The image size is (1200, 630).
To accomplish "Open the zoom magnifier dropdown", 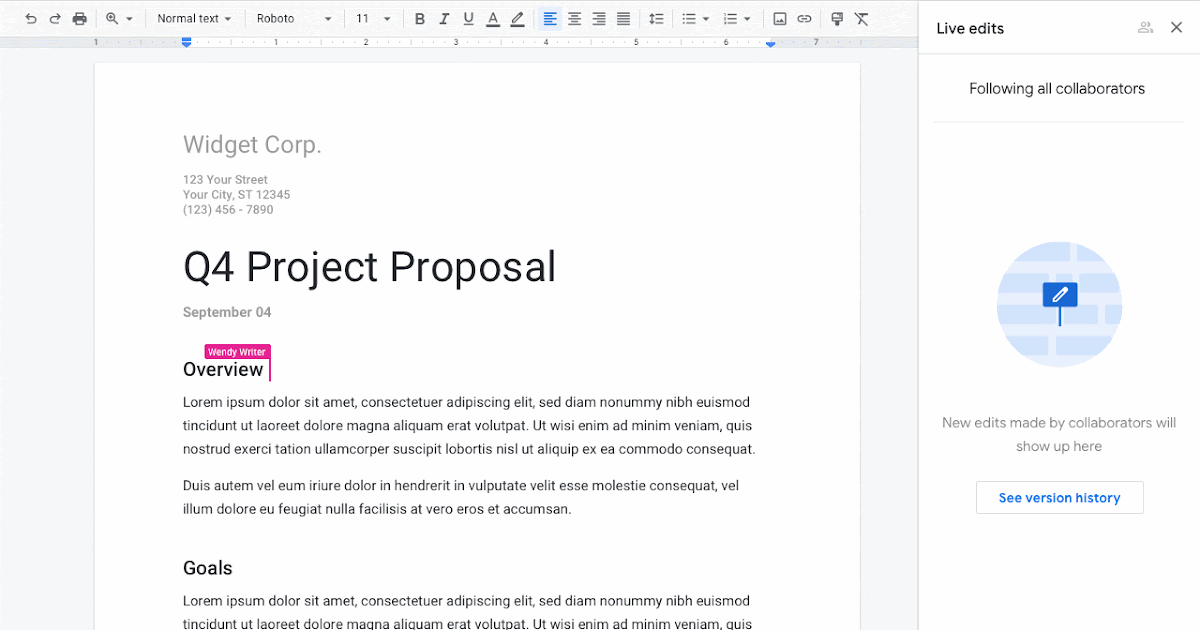I will (x=119, y=19).
